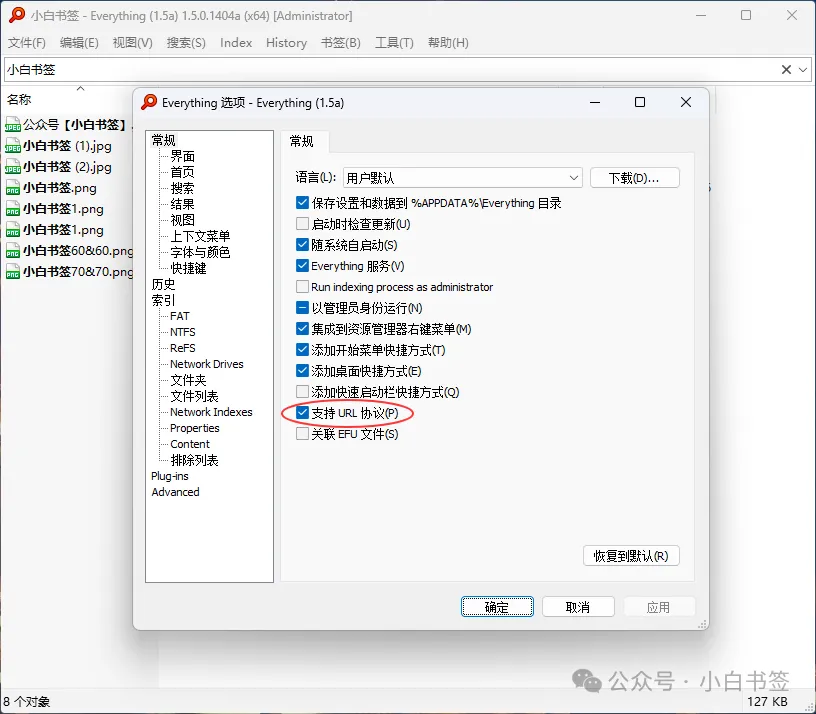Click the JPEG icon beside 小白书签 (1).jpg

tap(14, 146)
